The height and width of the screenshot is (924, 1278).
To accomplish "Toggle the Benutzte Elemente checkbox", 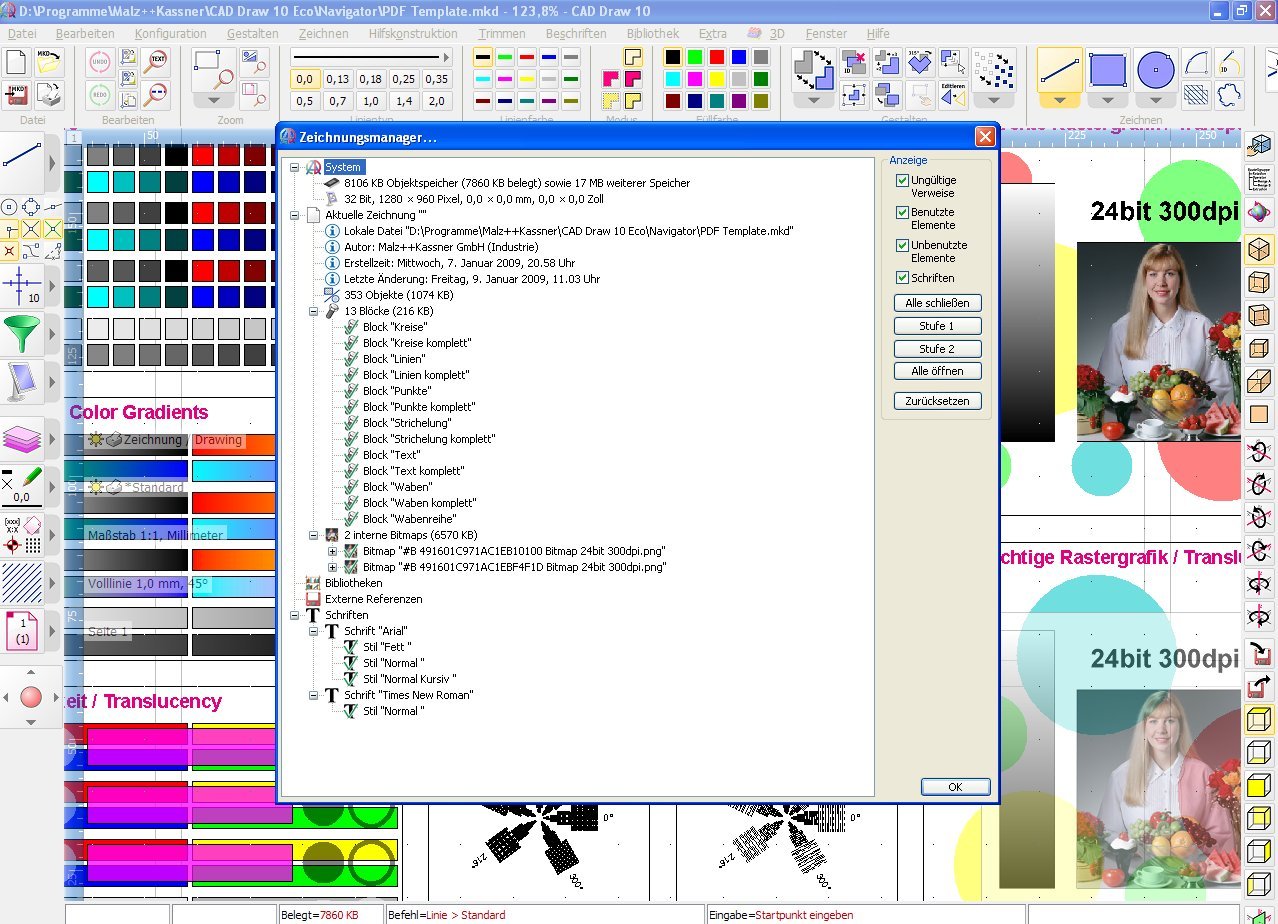I will [x=902, y=213].
